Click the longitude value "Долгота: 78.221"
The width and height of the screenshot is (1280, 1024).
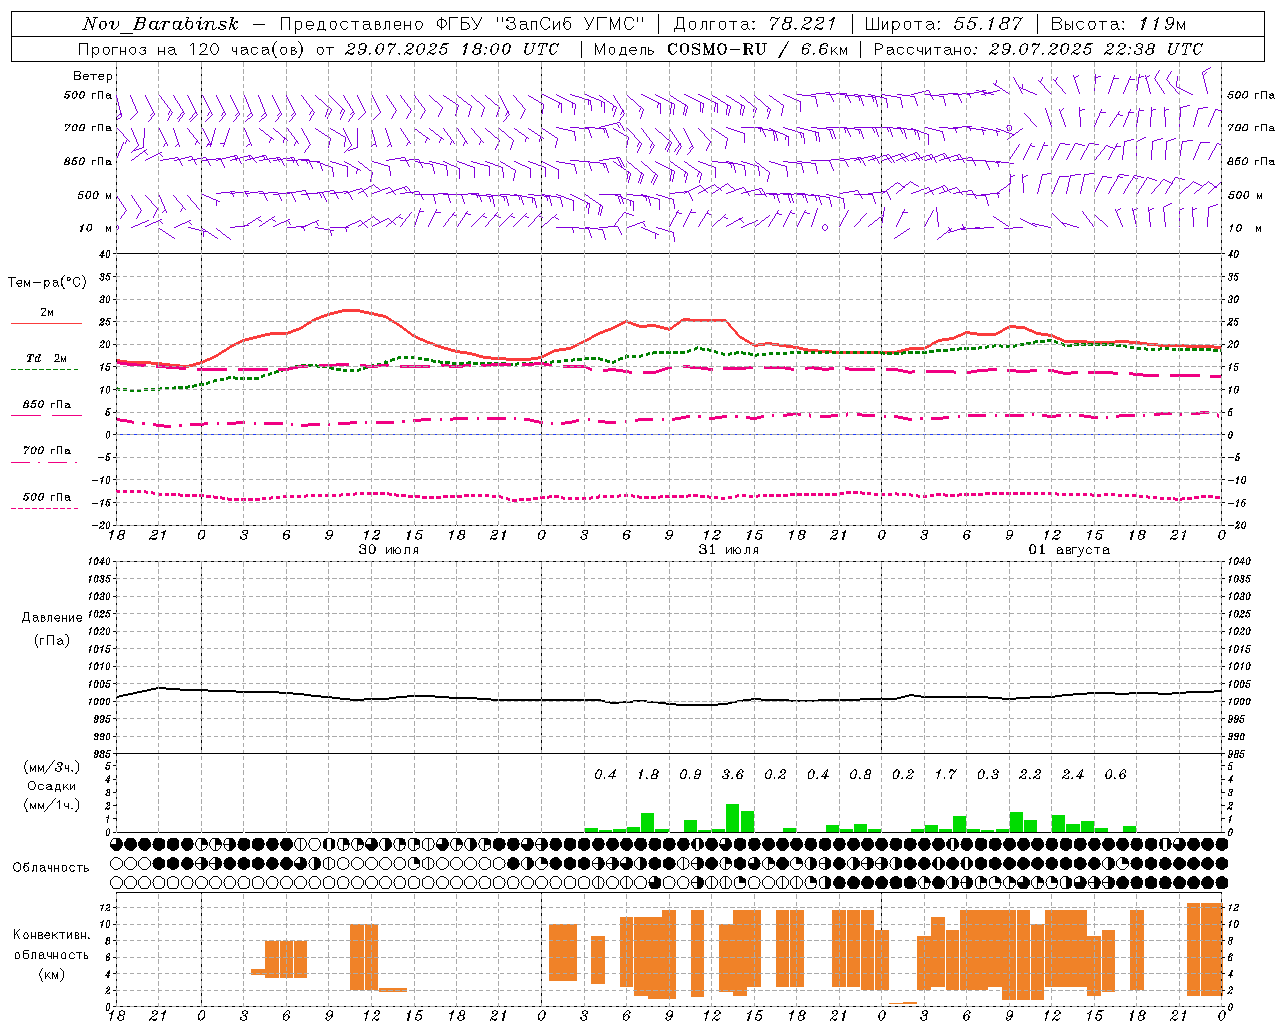755,24
